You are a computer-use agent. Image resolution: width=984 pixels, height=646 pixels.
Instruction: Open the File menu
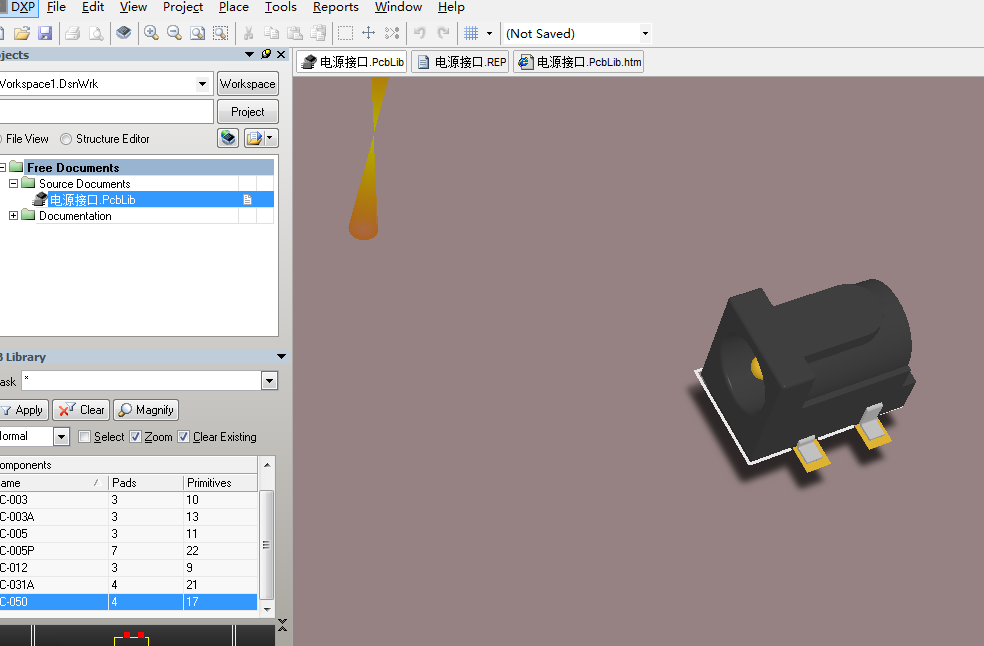[56, 7]
